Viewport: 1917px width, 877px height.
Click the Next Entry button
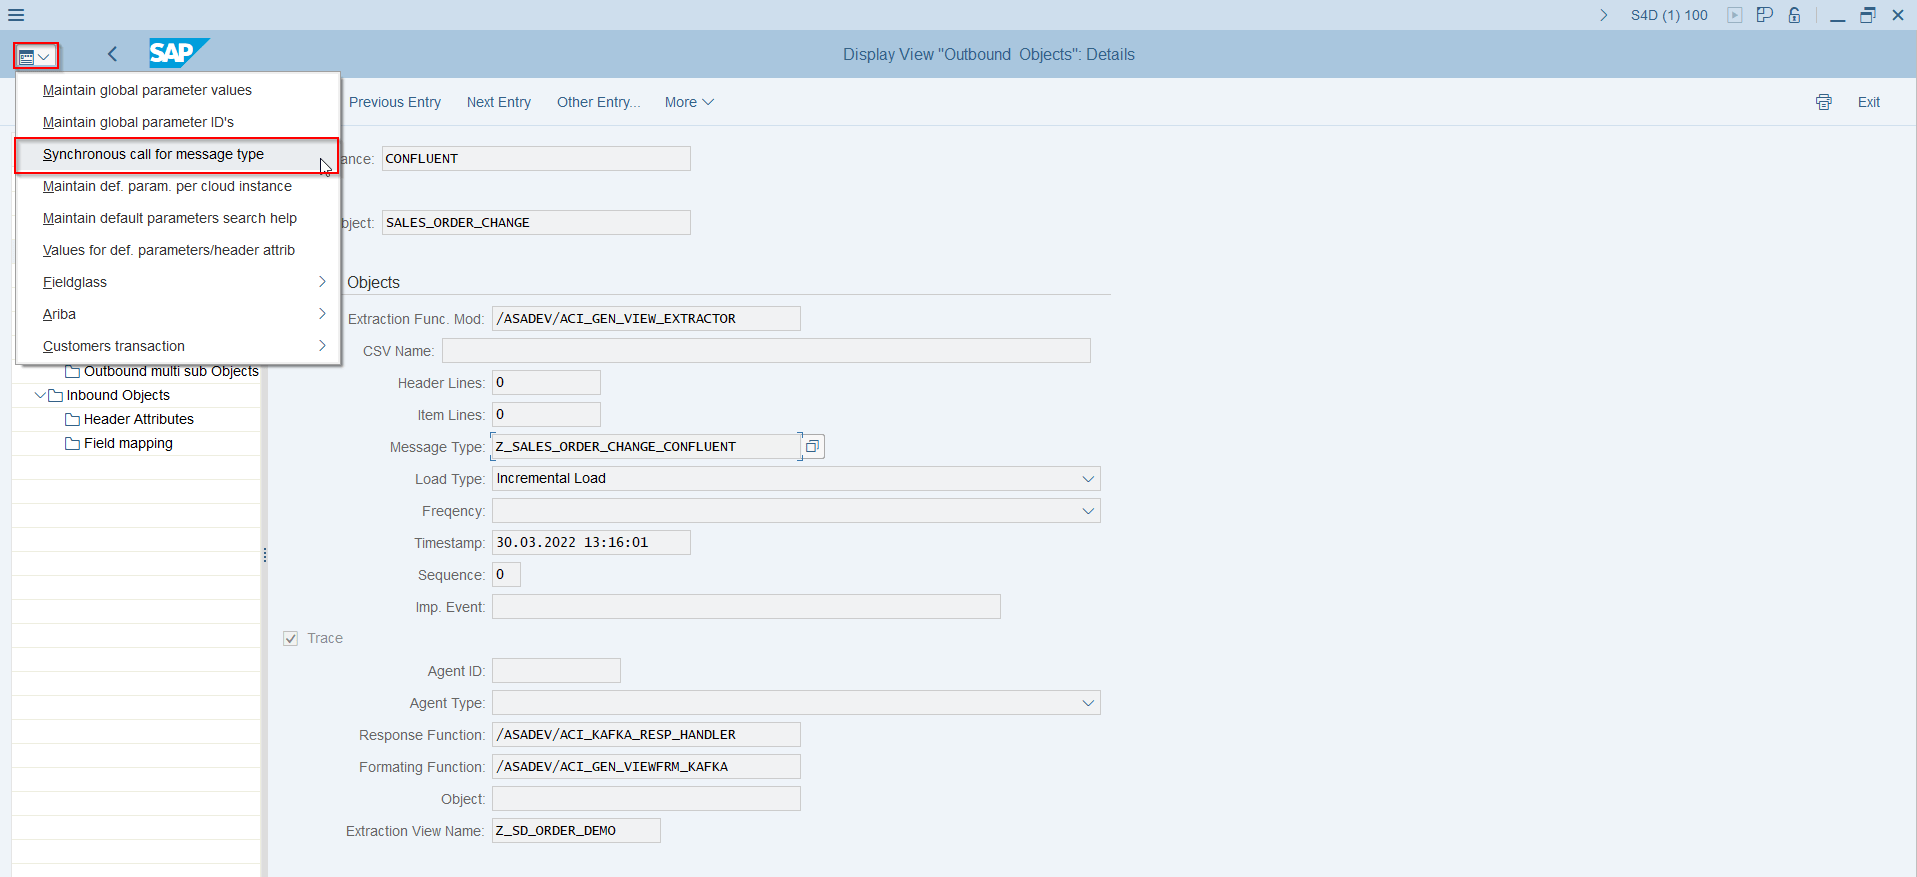(x=499, y=102)
